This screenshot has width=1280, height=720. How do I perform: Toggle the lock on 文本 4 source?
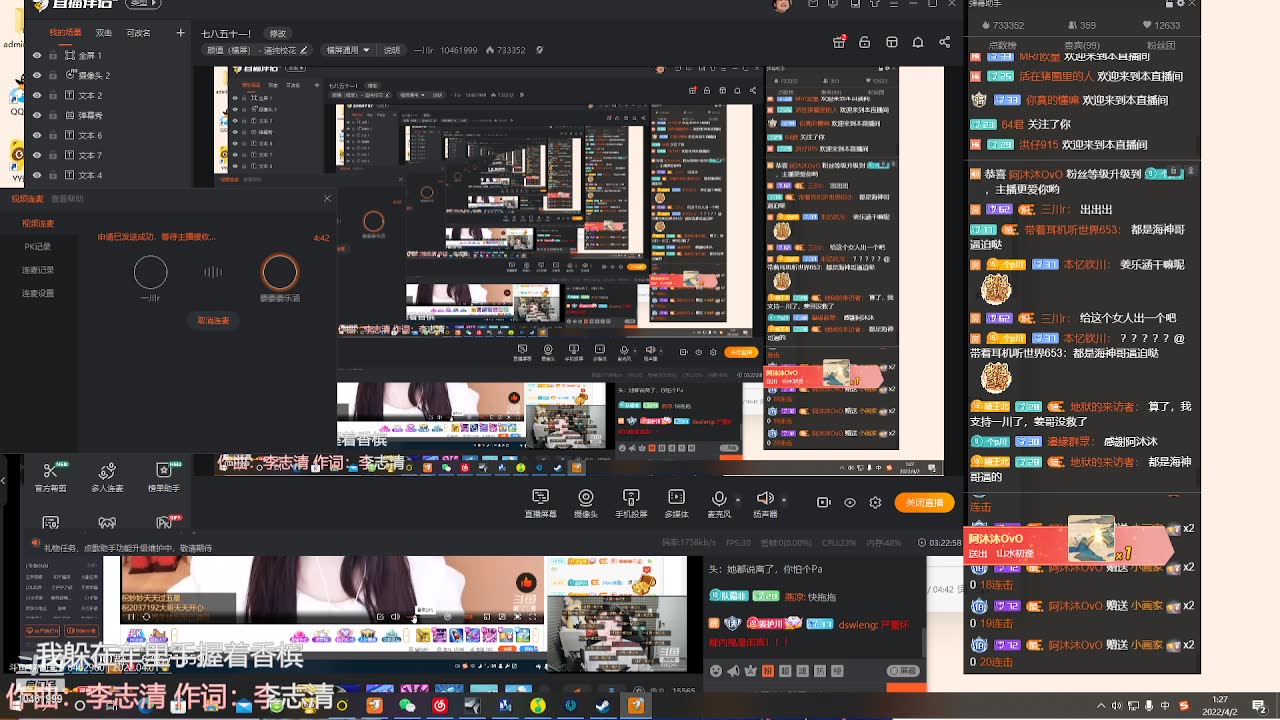click(x=53, y=175)
